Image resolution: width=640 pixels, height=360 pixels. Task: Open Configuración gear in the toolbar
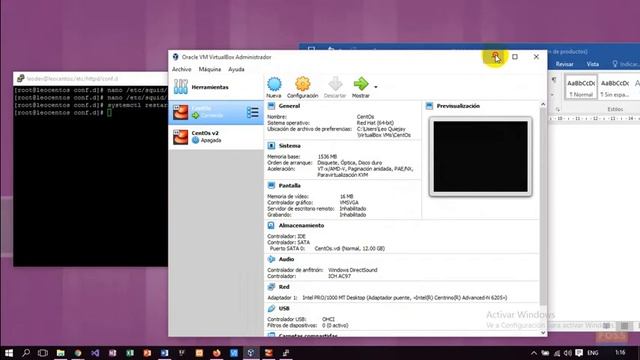click(x=302, y=87)
